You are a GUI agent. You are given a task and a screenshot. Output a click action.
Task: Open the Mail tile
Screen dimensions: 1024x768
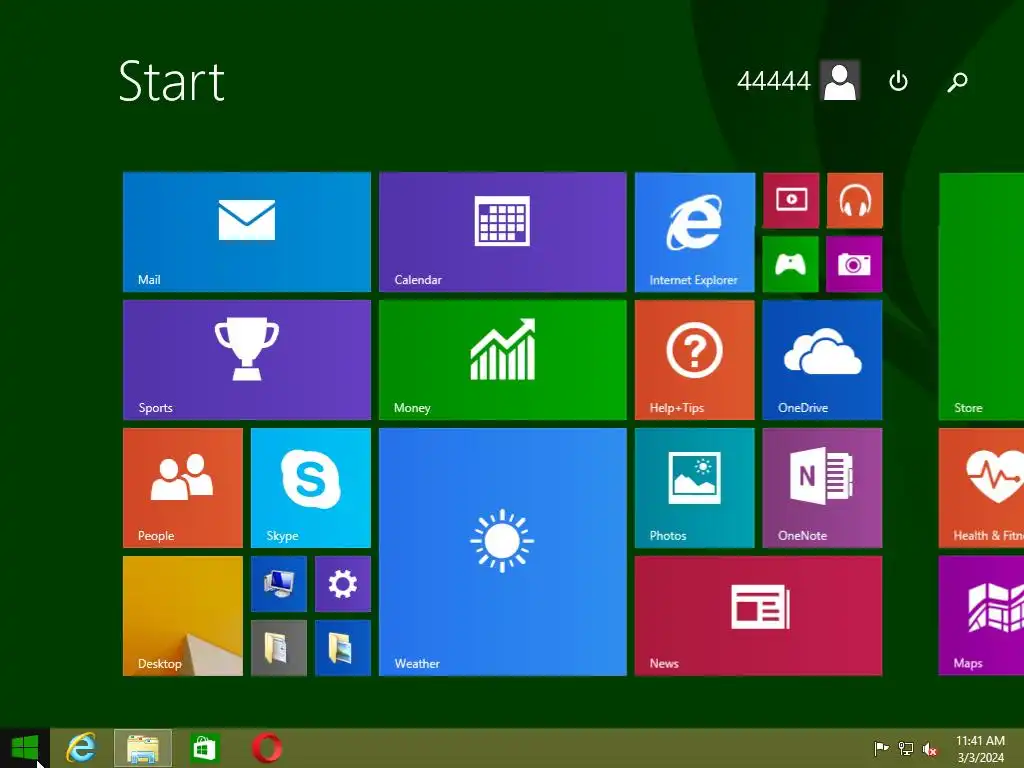[x=247, y=232]
